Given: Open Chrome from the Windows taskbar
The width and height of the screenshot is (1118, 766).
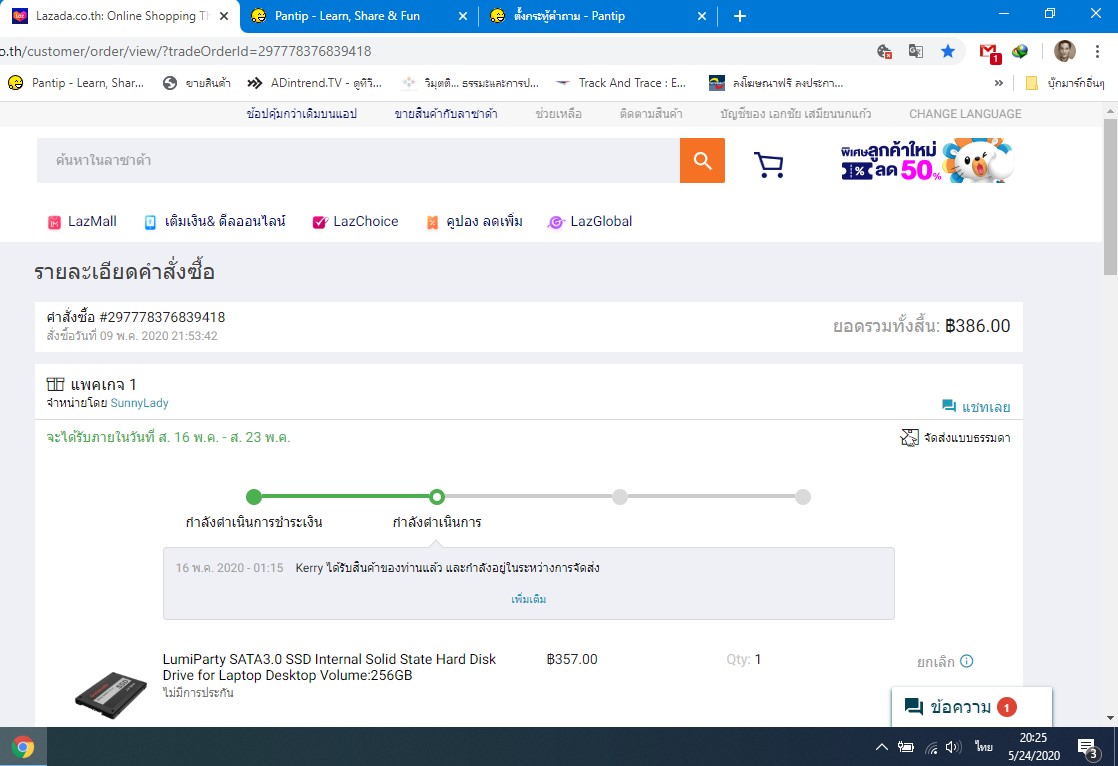Looking at the screenshot, I should (x=23, y=747).
